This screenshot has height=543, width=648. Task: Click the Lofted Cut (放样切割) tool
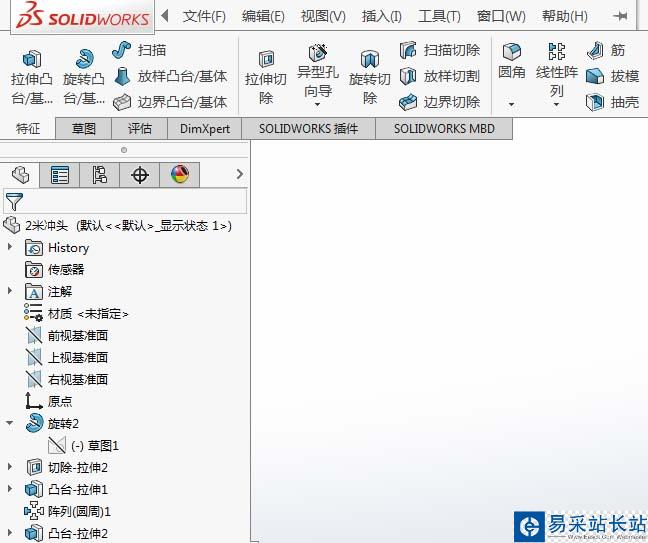click(x=440, y=76)
